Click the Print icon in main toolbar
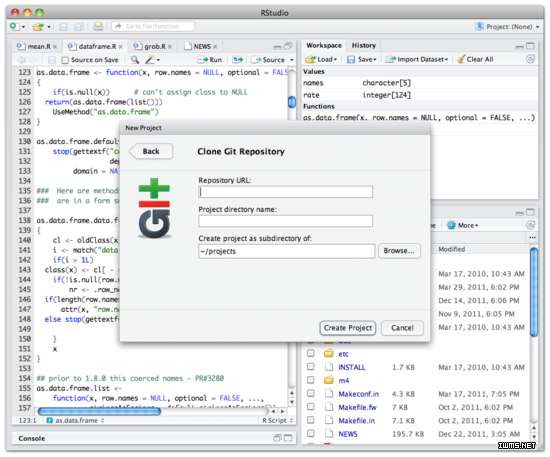The image size is (550, 457). click(x=98, y=26)
